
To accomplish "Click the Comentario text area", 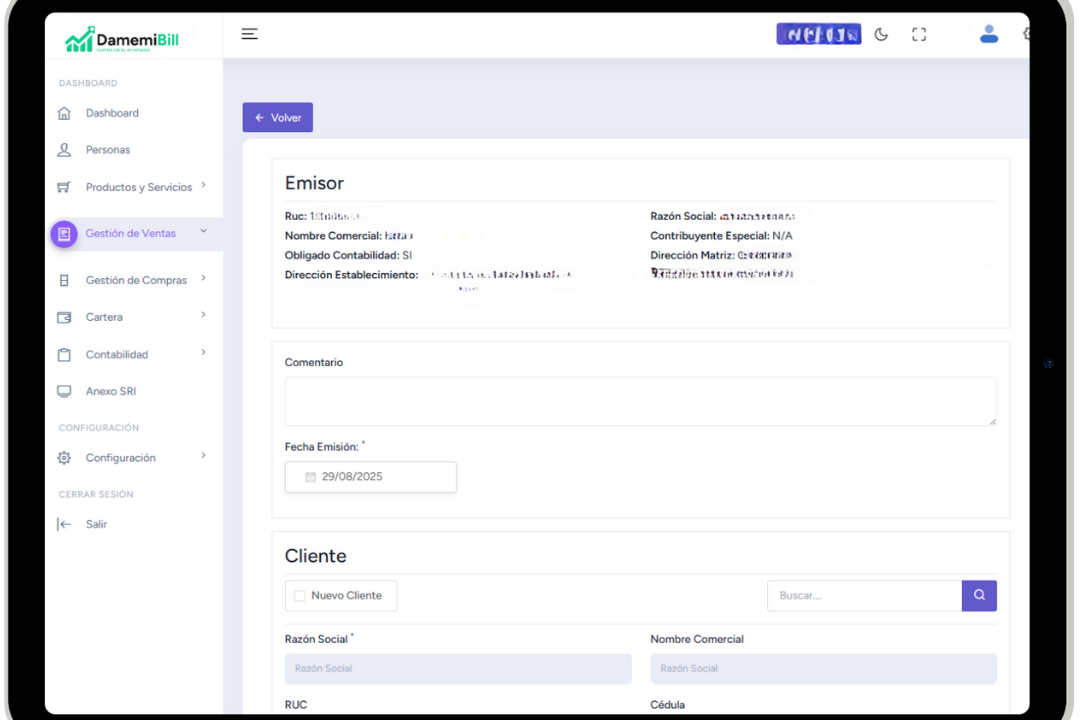I will click(640, 401).
